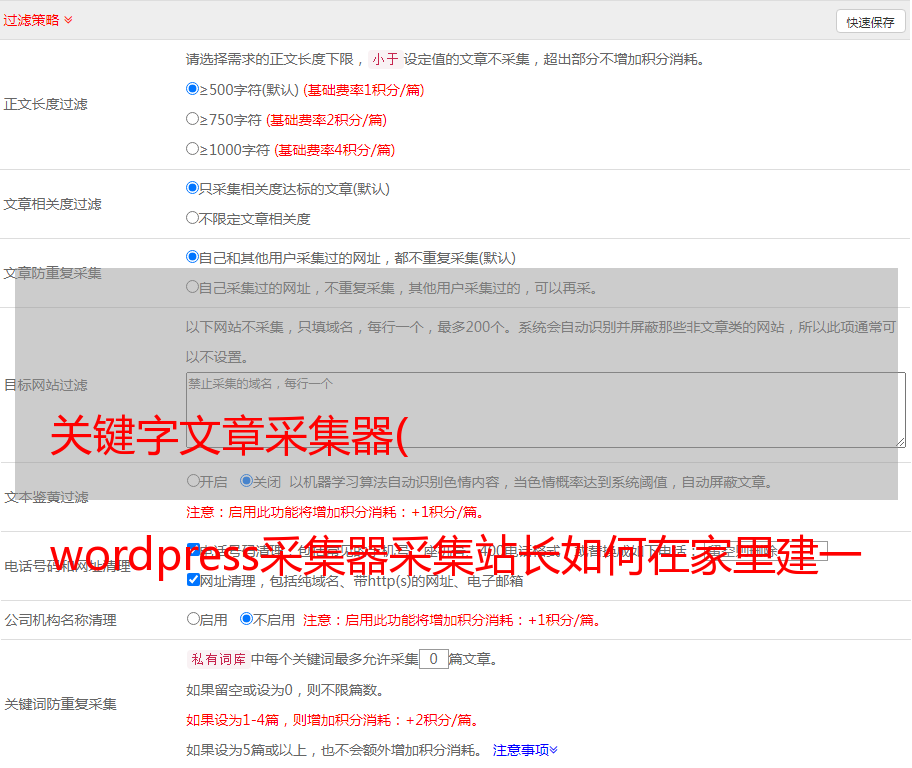The width and height of the screenshot is (912, 768).
Task: Choose the ≥750字符 length option
Action: click(193, 119)
